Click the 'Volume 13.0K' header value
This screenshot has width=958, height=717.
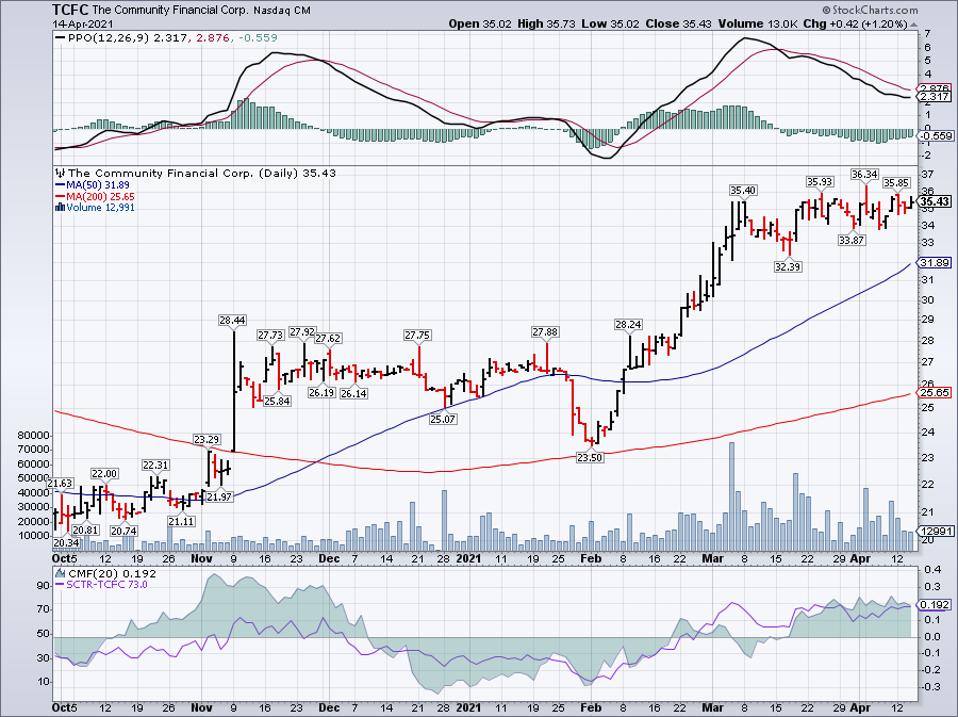(758, 24)
